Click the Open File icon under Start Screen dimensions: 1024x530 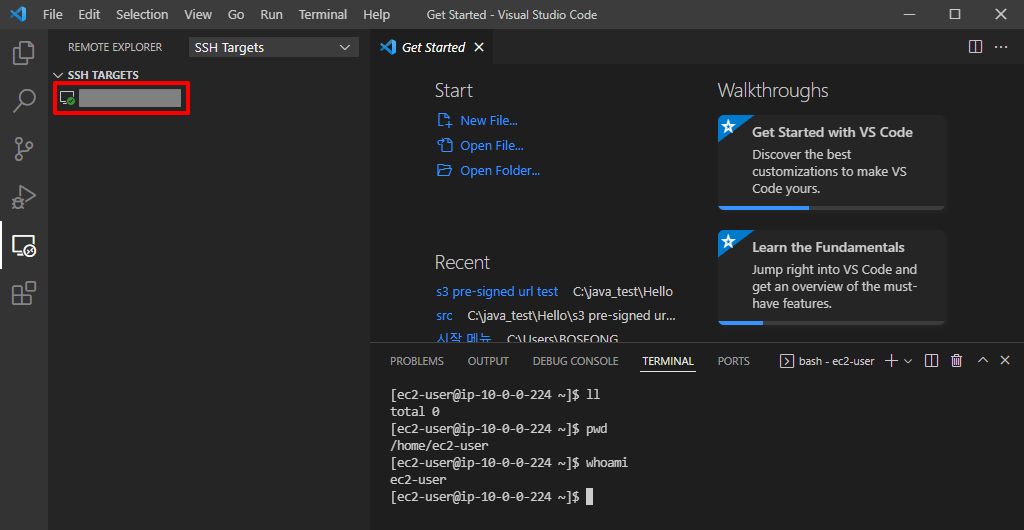(x=445, y=146)
